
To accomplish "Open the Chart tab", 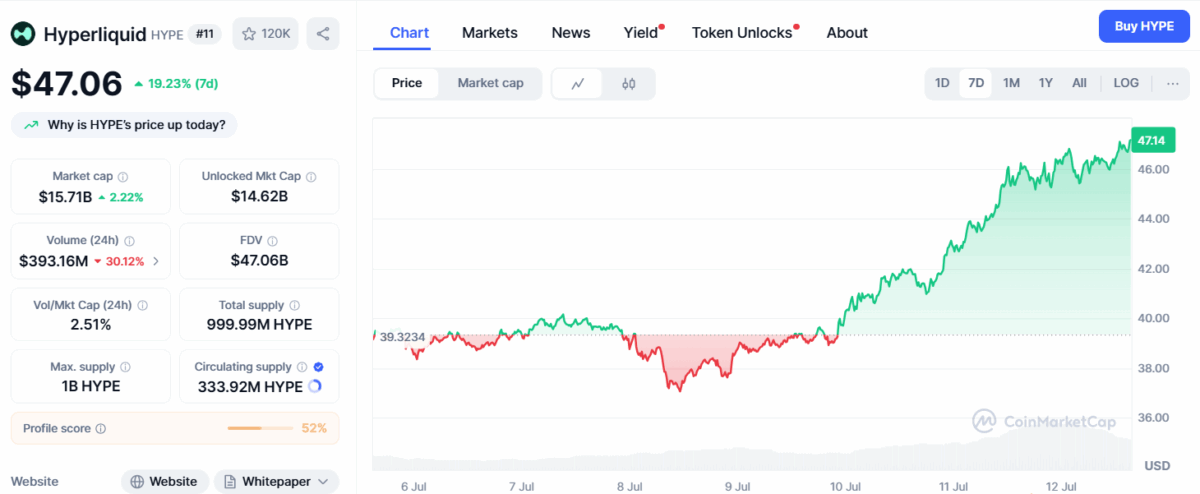I will pyautogui.click(x=409, y=33).
